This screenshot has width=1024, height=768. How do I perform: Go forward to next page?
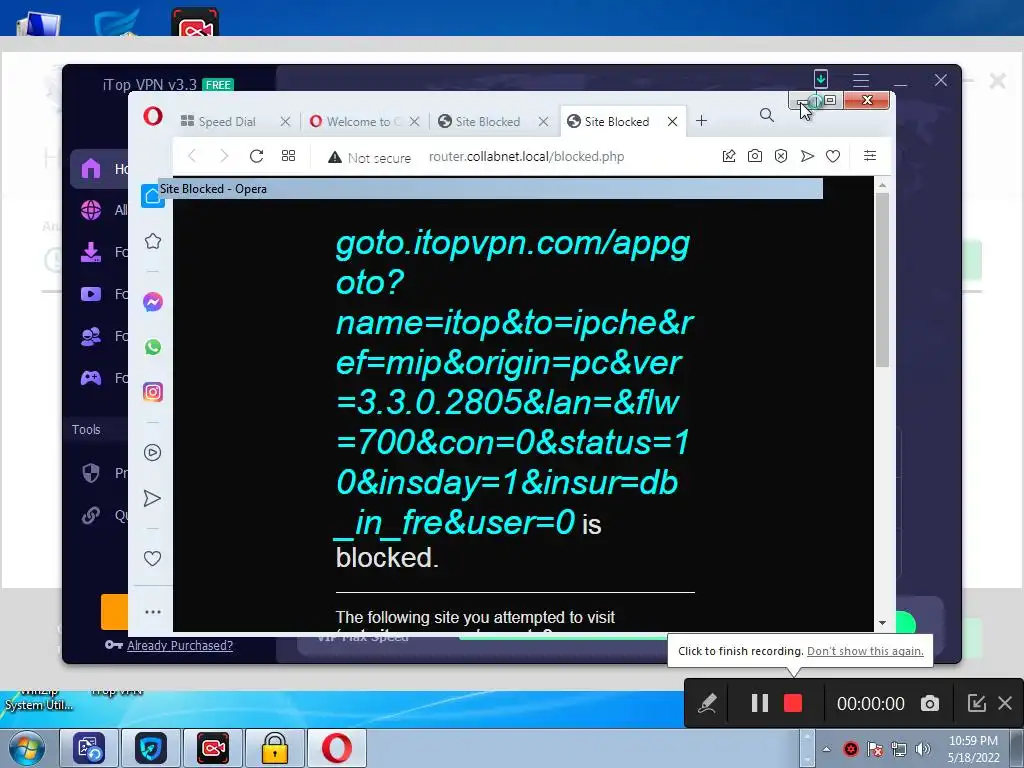click(x=224, y=156)
